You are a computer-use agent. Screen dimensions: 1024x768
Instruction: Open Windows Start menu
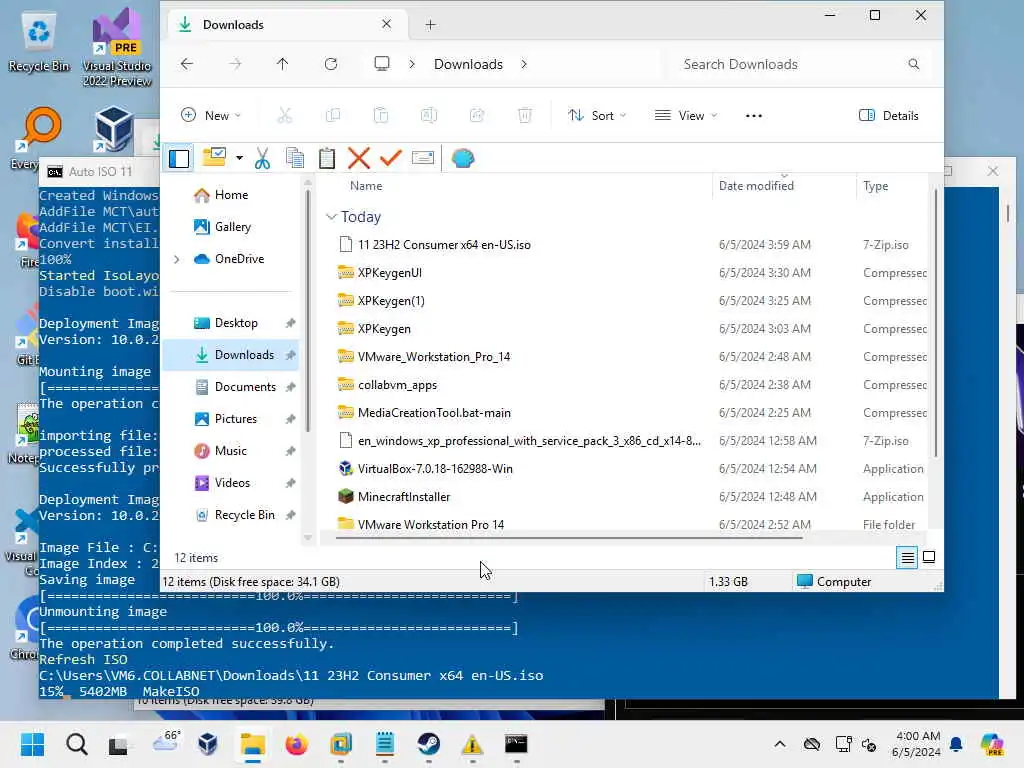pos(32,744)
